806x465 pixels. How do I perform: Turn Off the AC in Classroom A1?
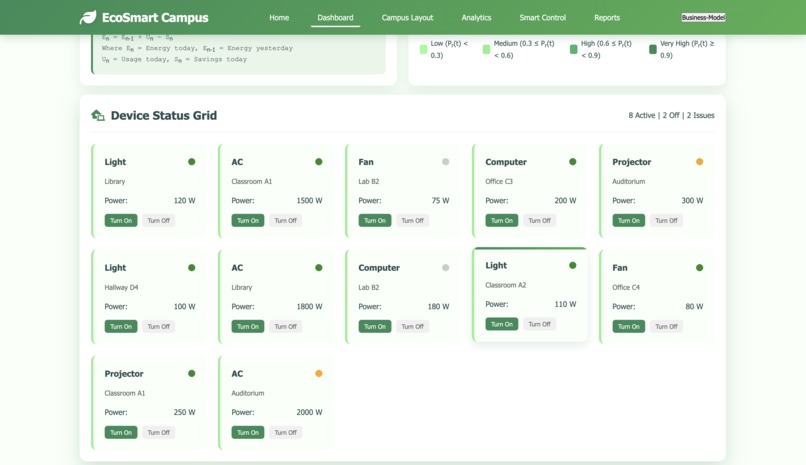285,220
